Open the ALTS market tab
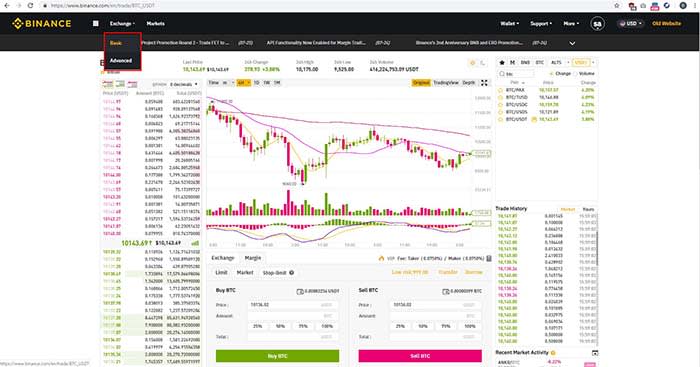This screenshot has height=367, width=700. pyautogui.click(x=556, y=63)
